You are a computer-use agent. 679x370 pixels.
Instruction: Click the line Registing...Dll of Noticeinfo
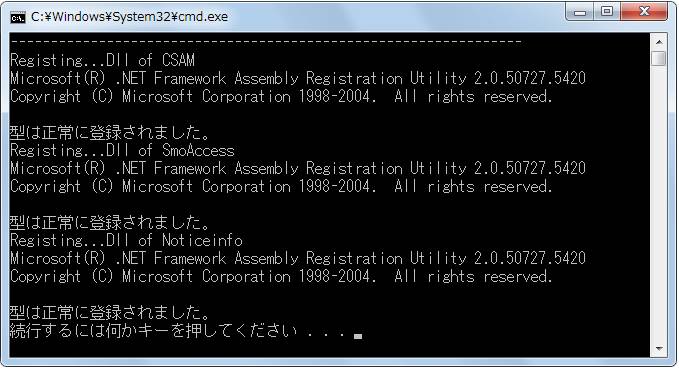pyautogui.click(x=126, y=240)
